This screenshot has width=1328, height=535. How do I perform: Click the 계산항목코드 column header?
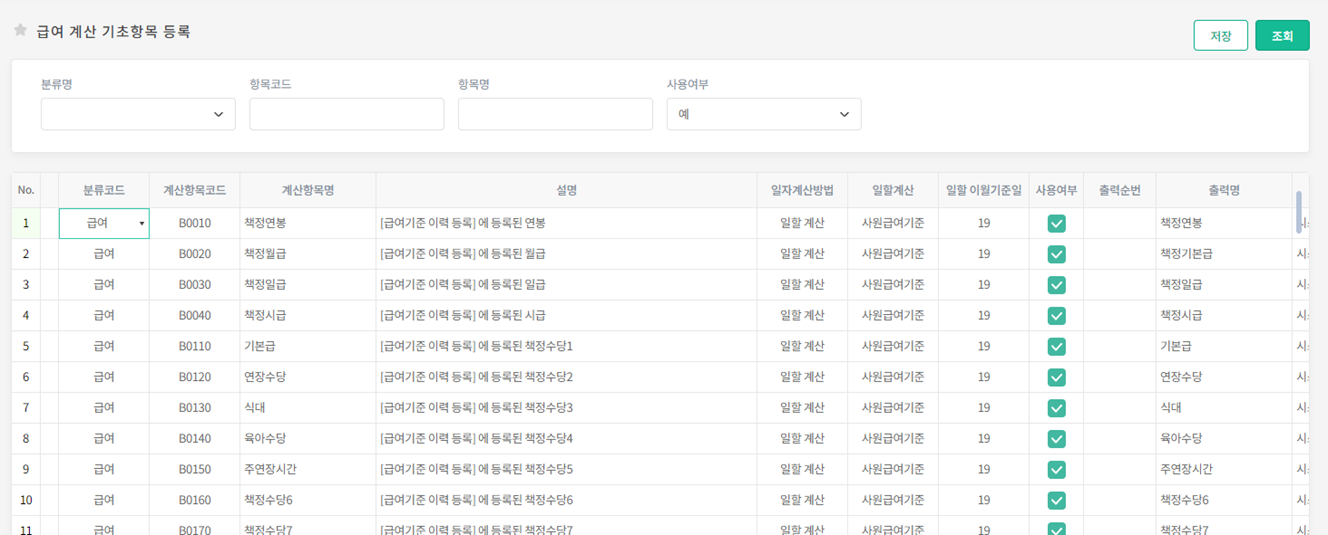pos(194,190)
